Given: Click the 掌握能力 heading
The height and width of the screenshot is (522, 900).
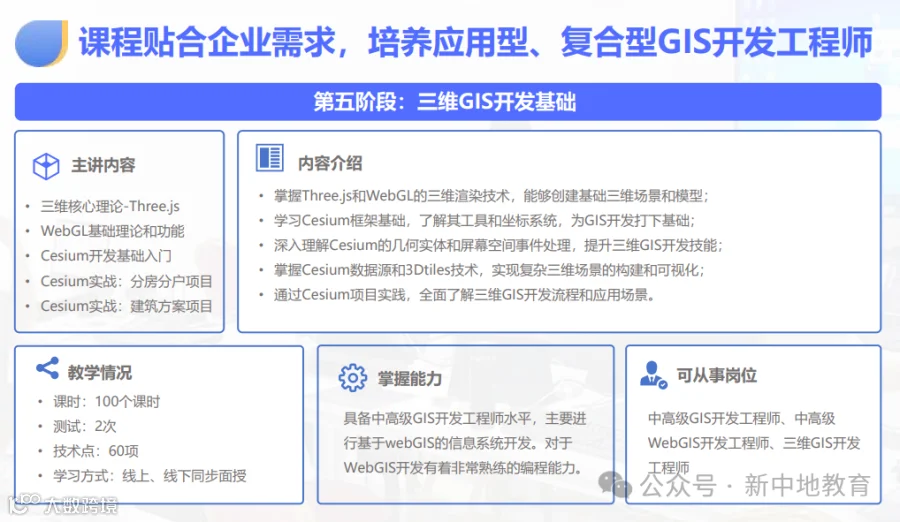Looking at the screenshot, I should tap(409, 378).
